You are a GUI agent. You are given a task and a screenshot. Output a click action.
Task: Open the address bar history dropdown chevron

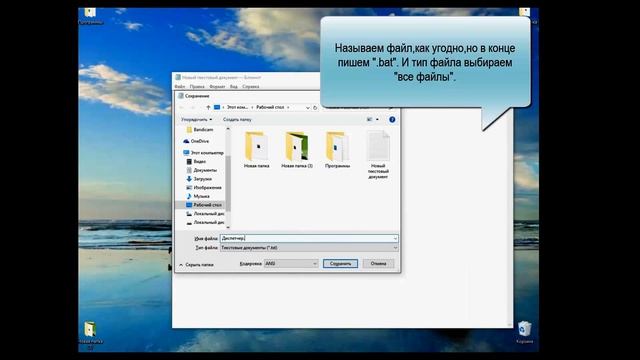click(307, 108)
